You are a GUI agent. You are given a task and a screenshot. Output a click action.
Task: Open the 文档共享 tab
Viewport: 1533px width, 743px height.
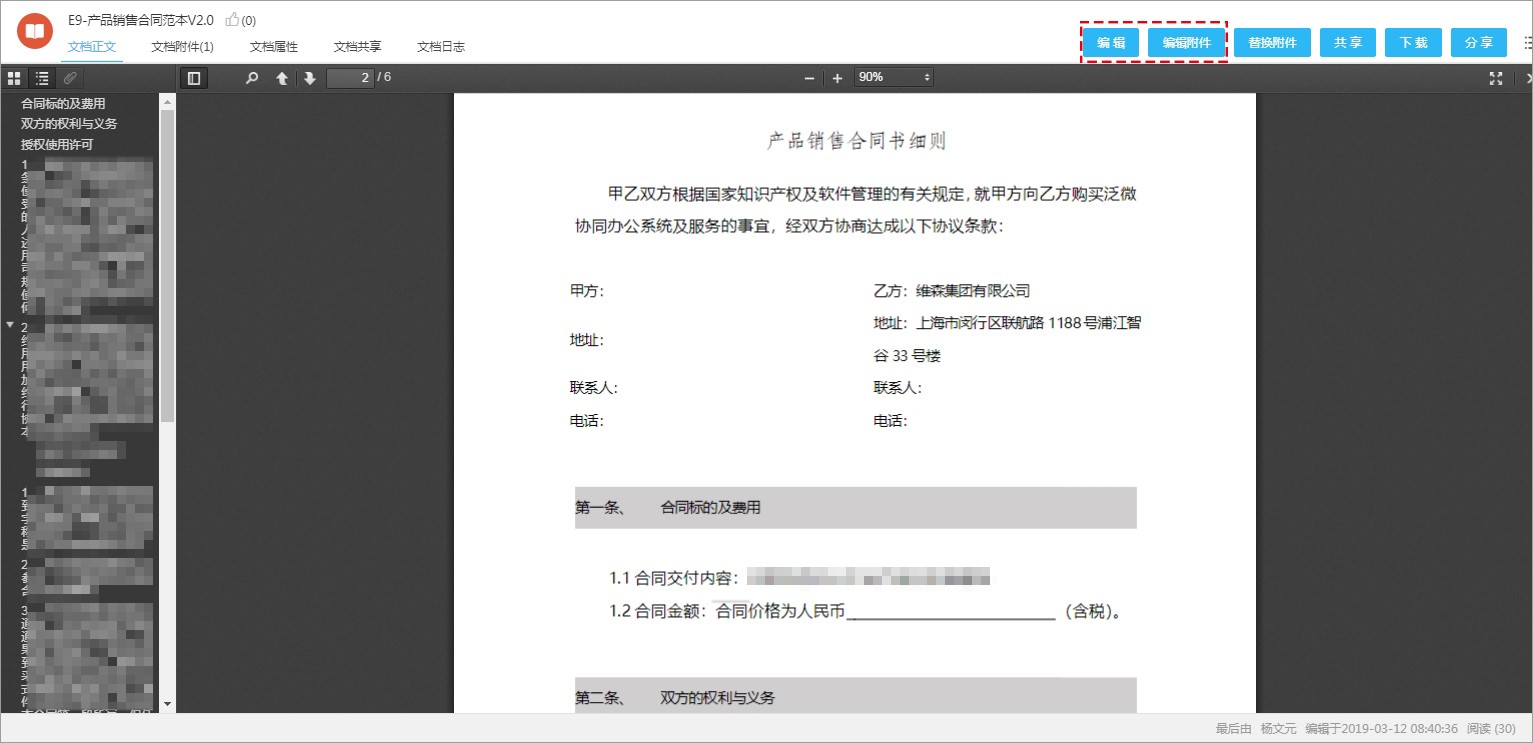[x=357, y=46]
